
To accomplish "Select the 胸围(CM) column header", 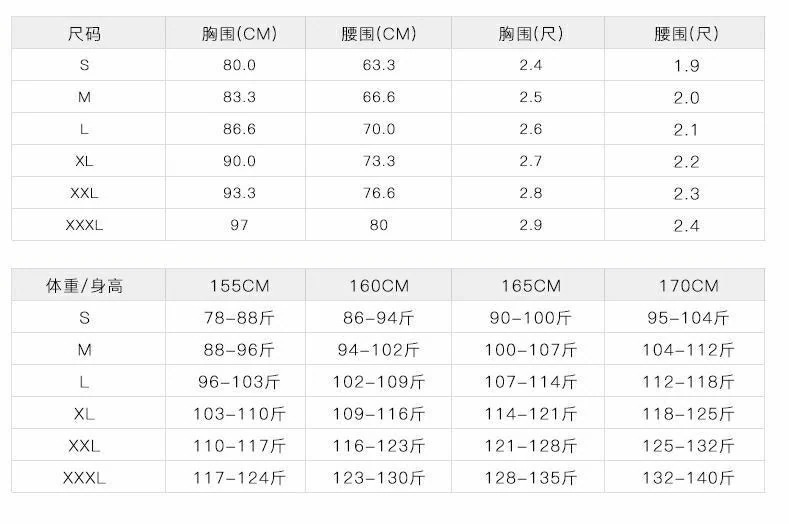I will click(x=239, y=33).
